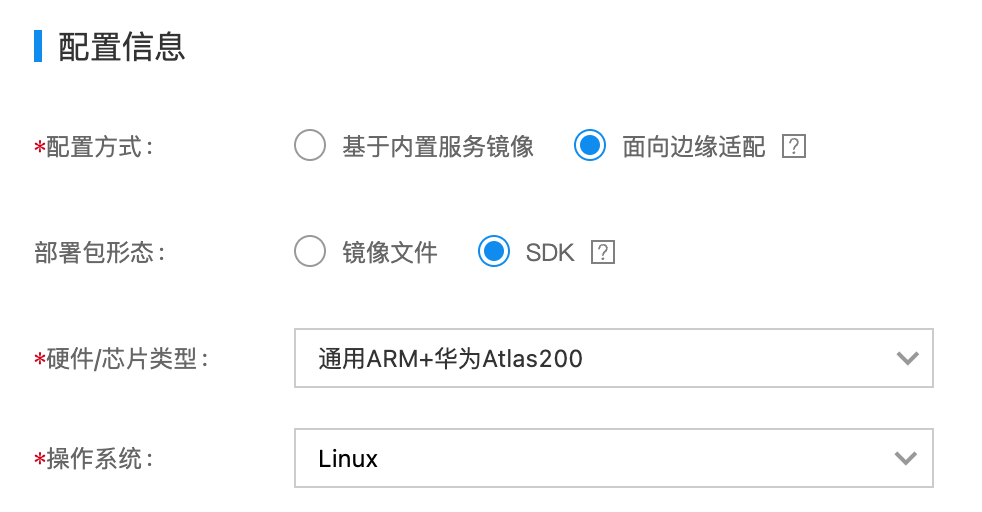Click the 配置信息 section heading
The width and height of the screenshot is (982, 512).
(x=121, y=47)
